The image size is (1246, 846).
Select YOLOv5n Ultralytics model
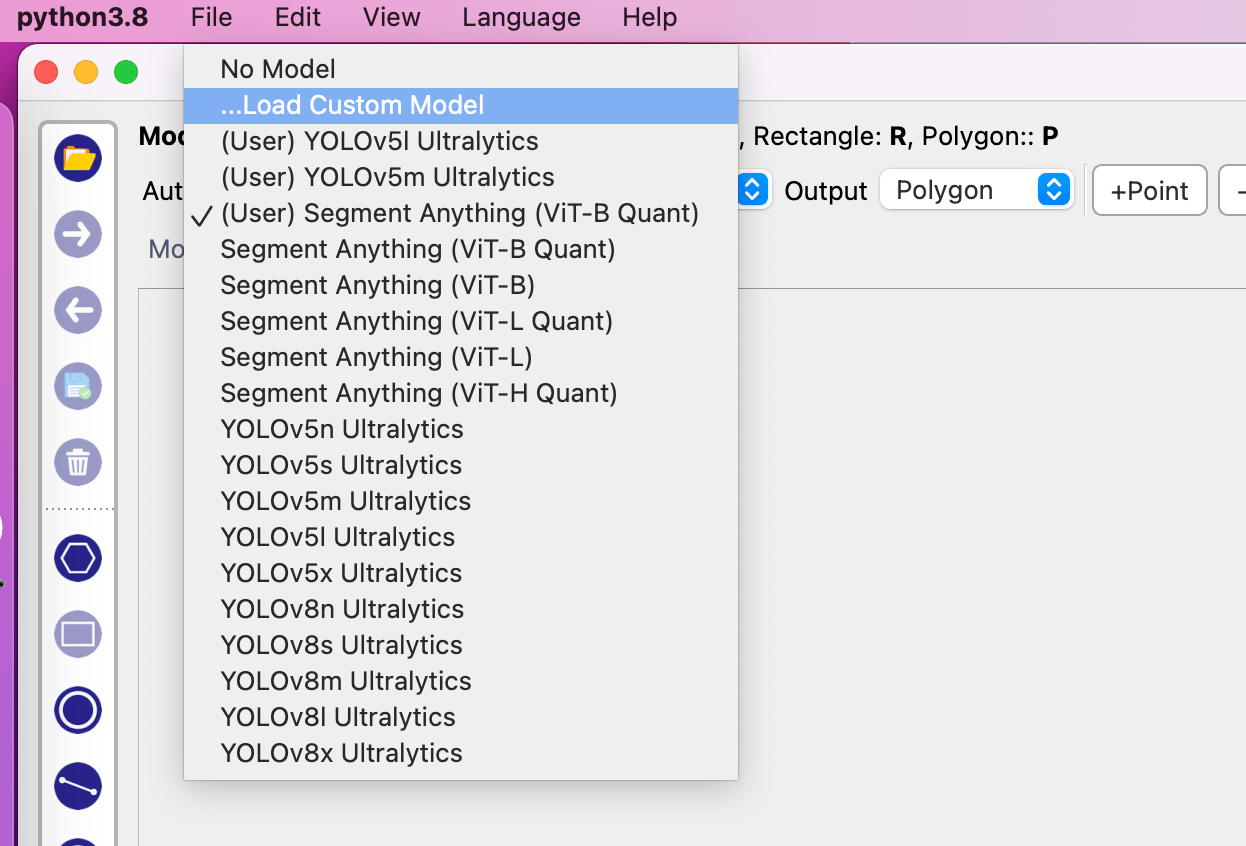coord(461,429)
